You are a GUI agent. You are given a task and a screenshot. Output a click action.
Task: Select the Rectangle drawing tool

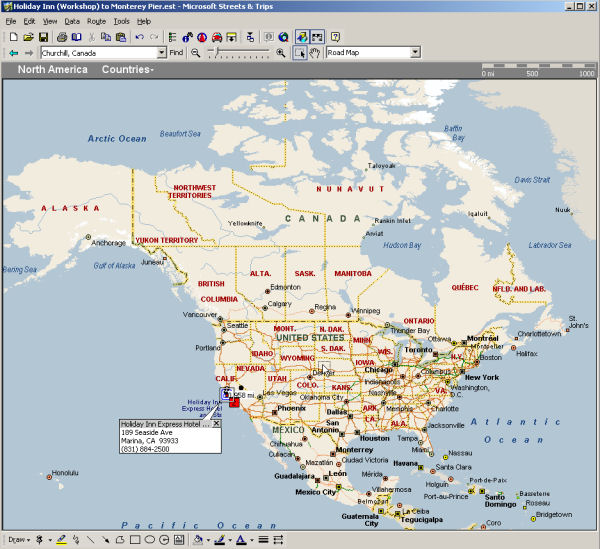pyautogui.click(x=135, y=540)
